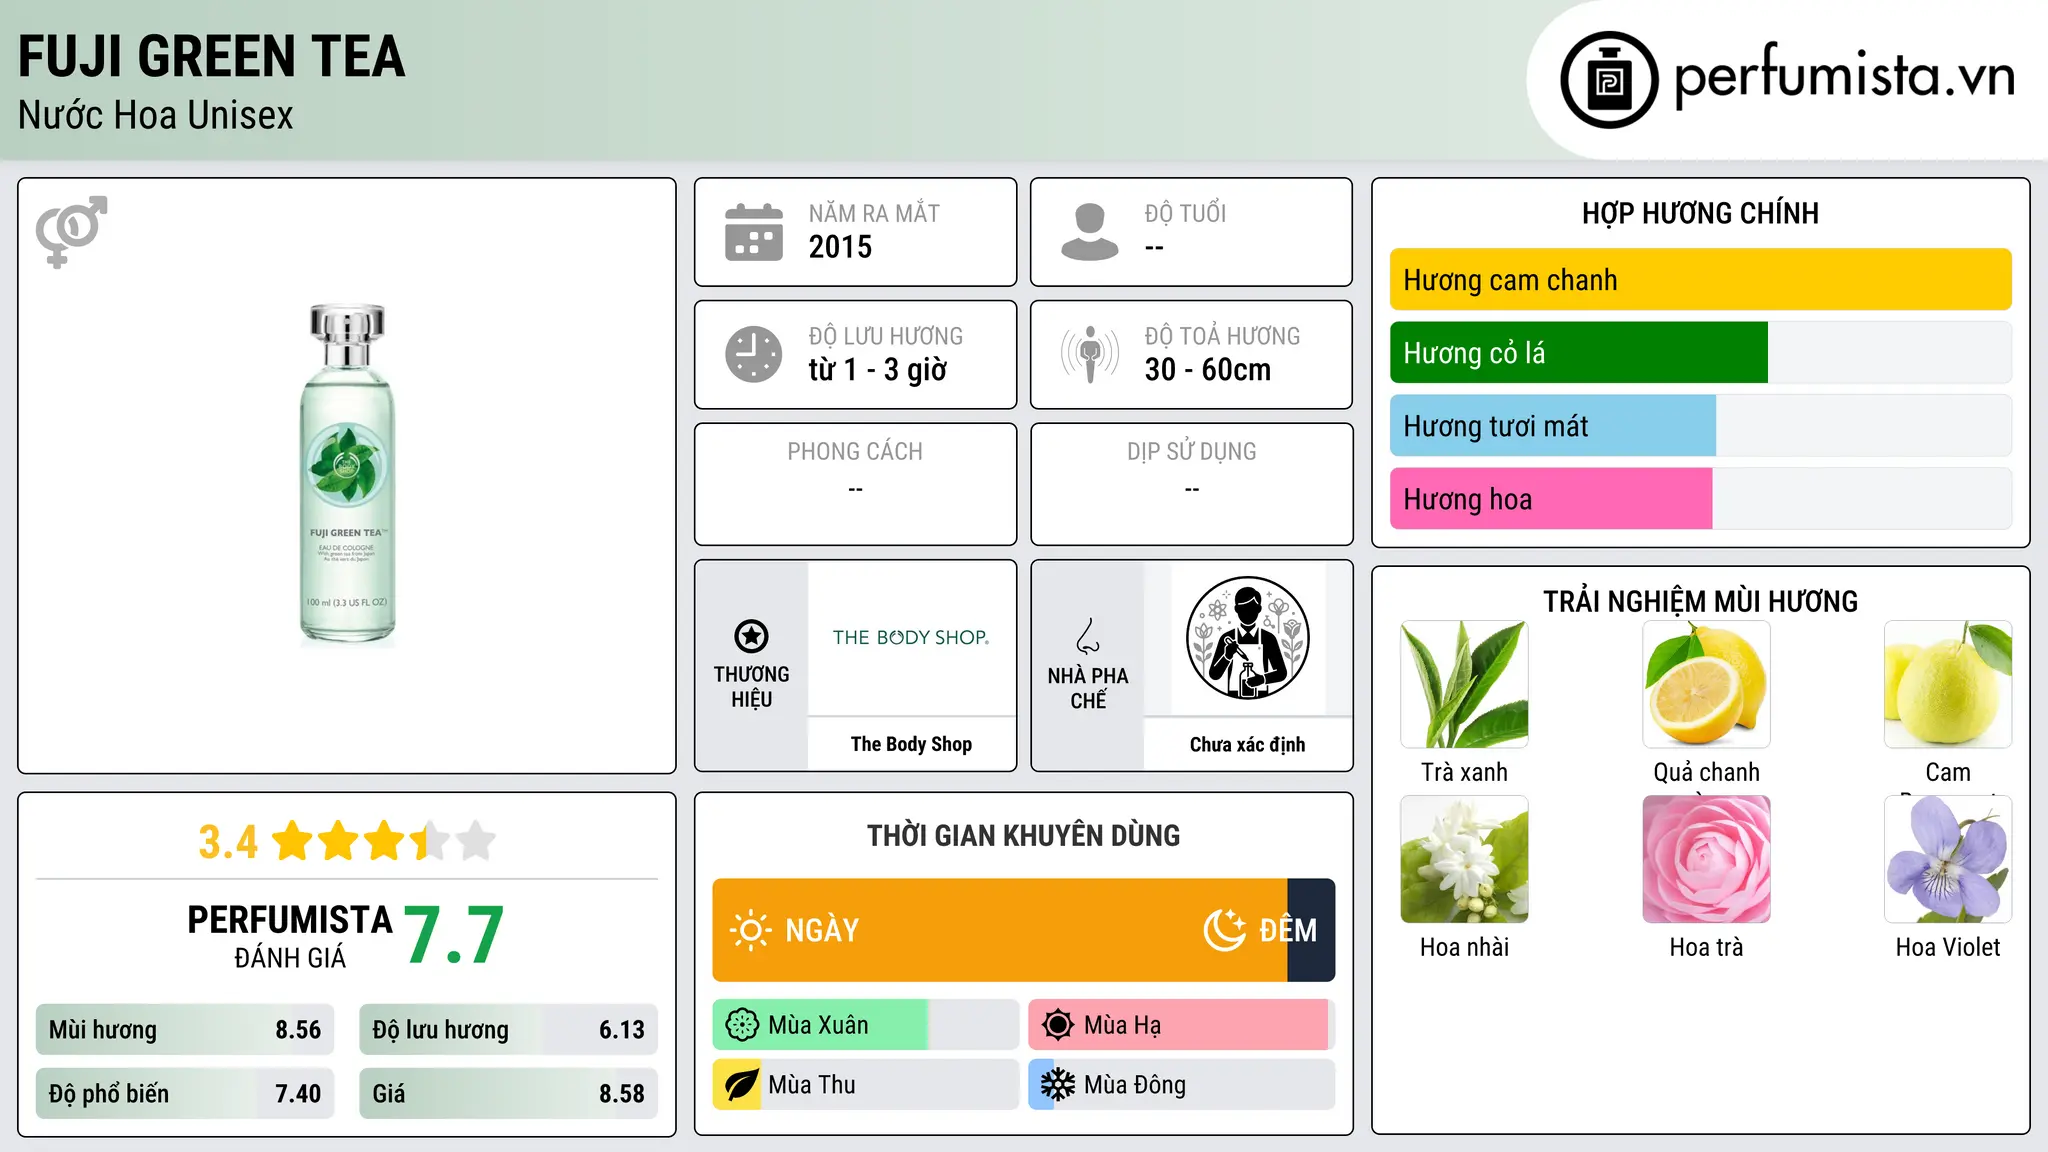2048x1152 pixels.
Task: Click the Perfumista Đánh giá label
Action: coord(290,936)
